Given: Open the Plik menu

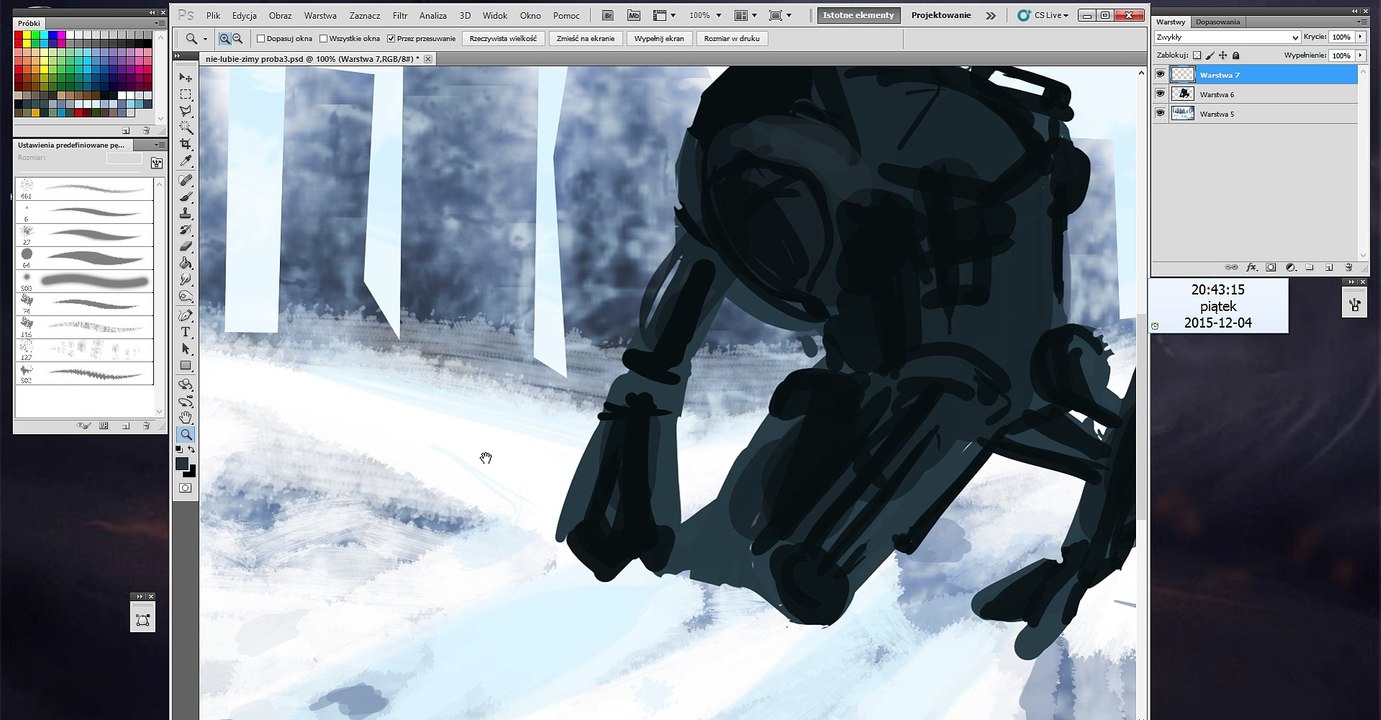Looking at the screenshot, I should (x=213, y=15).
